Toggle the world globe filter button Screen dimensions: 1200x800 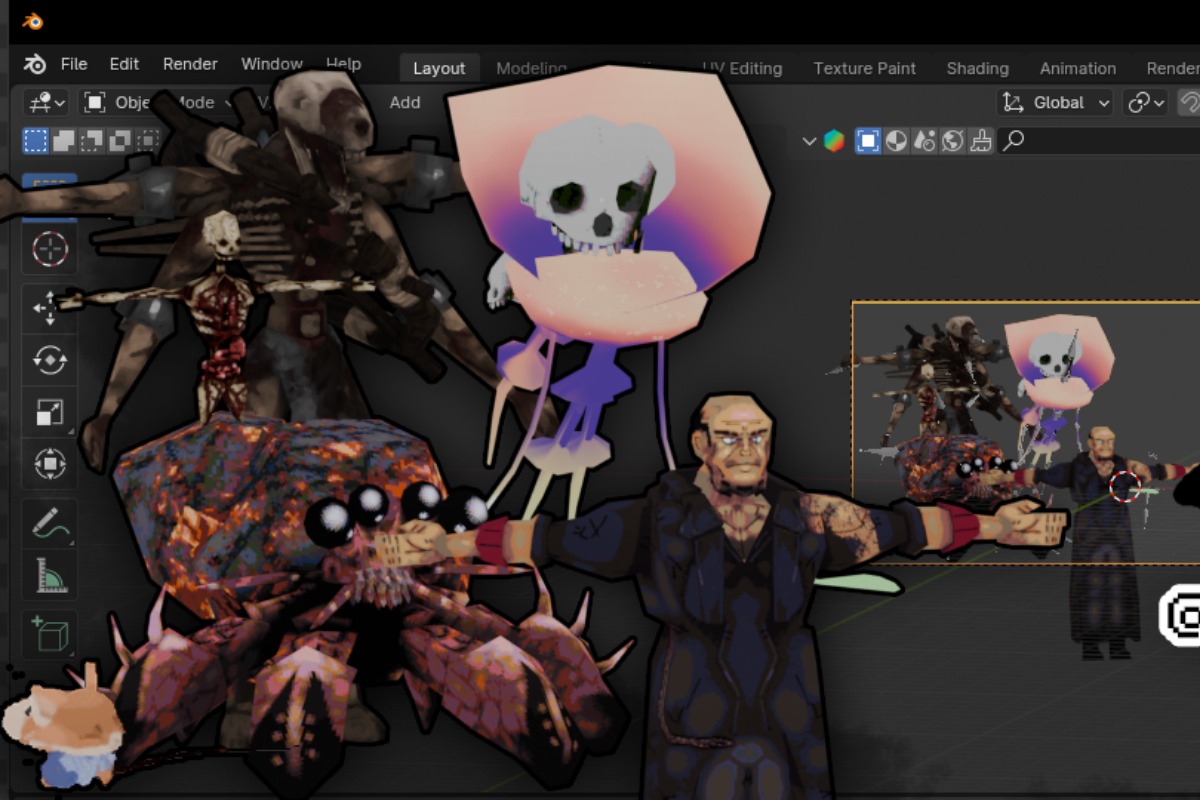coord(952,141)
